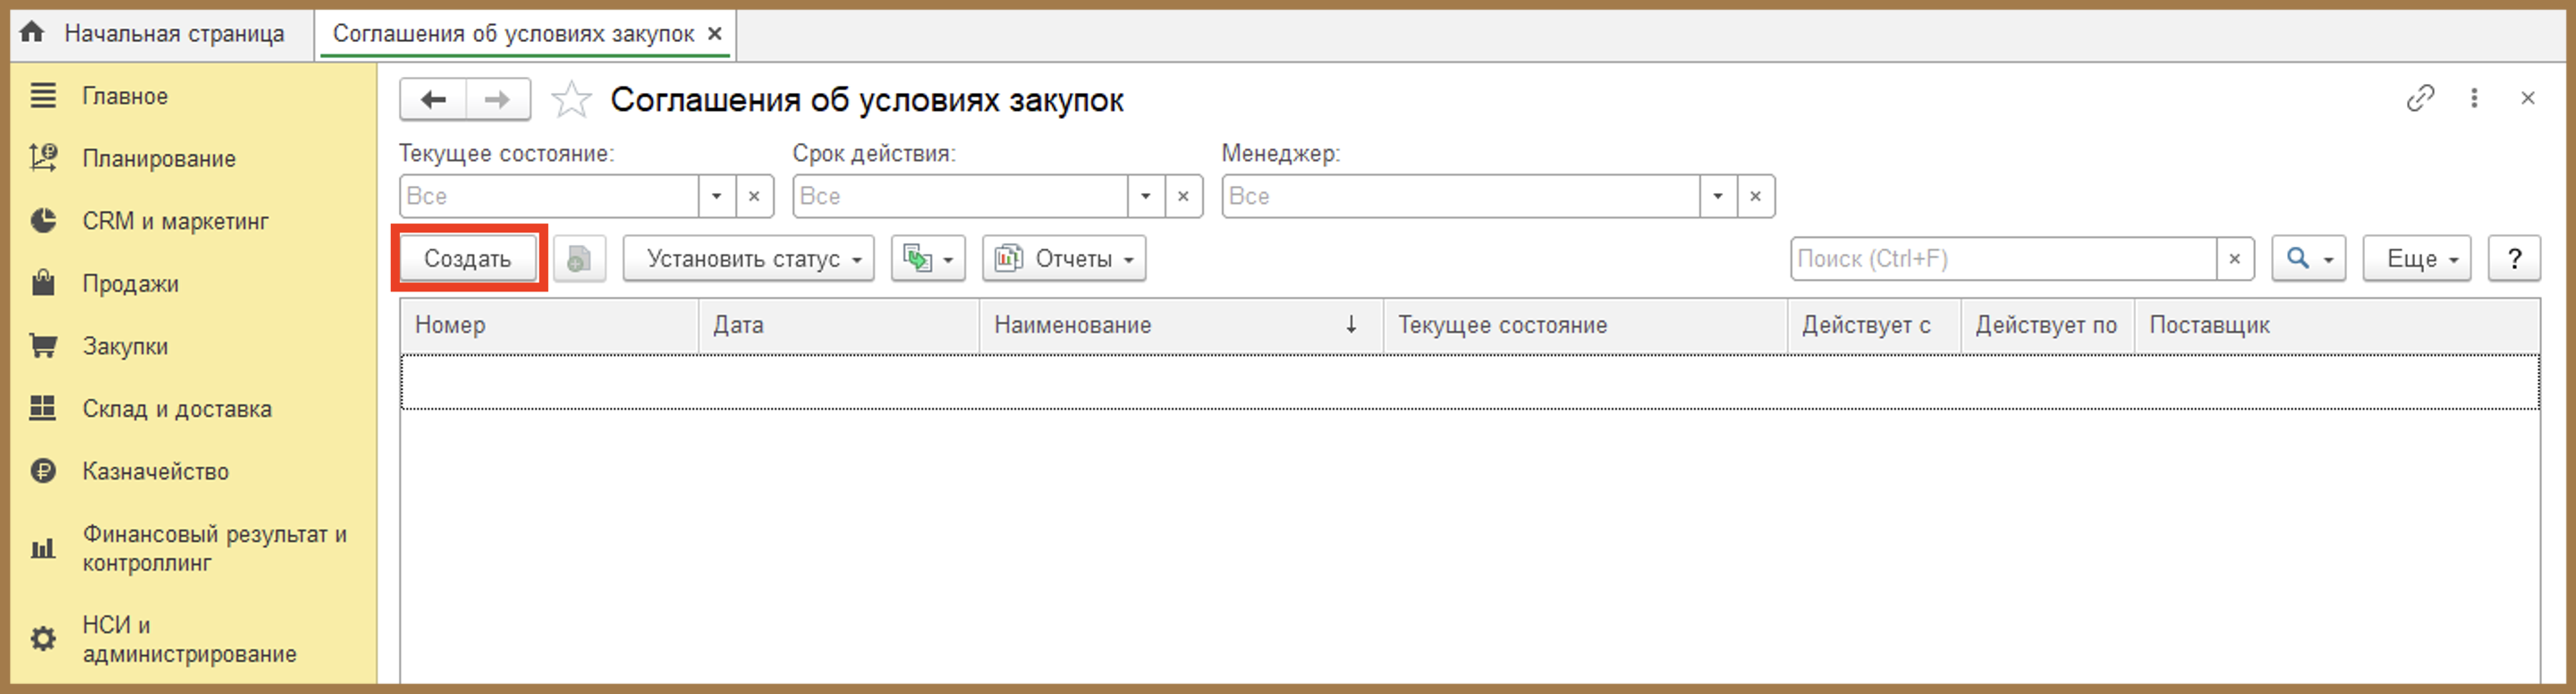Switch to Начальная страница tab
2576x694 pixels.
[163, 33]
